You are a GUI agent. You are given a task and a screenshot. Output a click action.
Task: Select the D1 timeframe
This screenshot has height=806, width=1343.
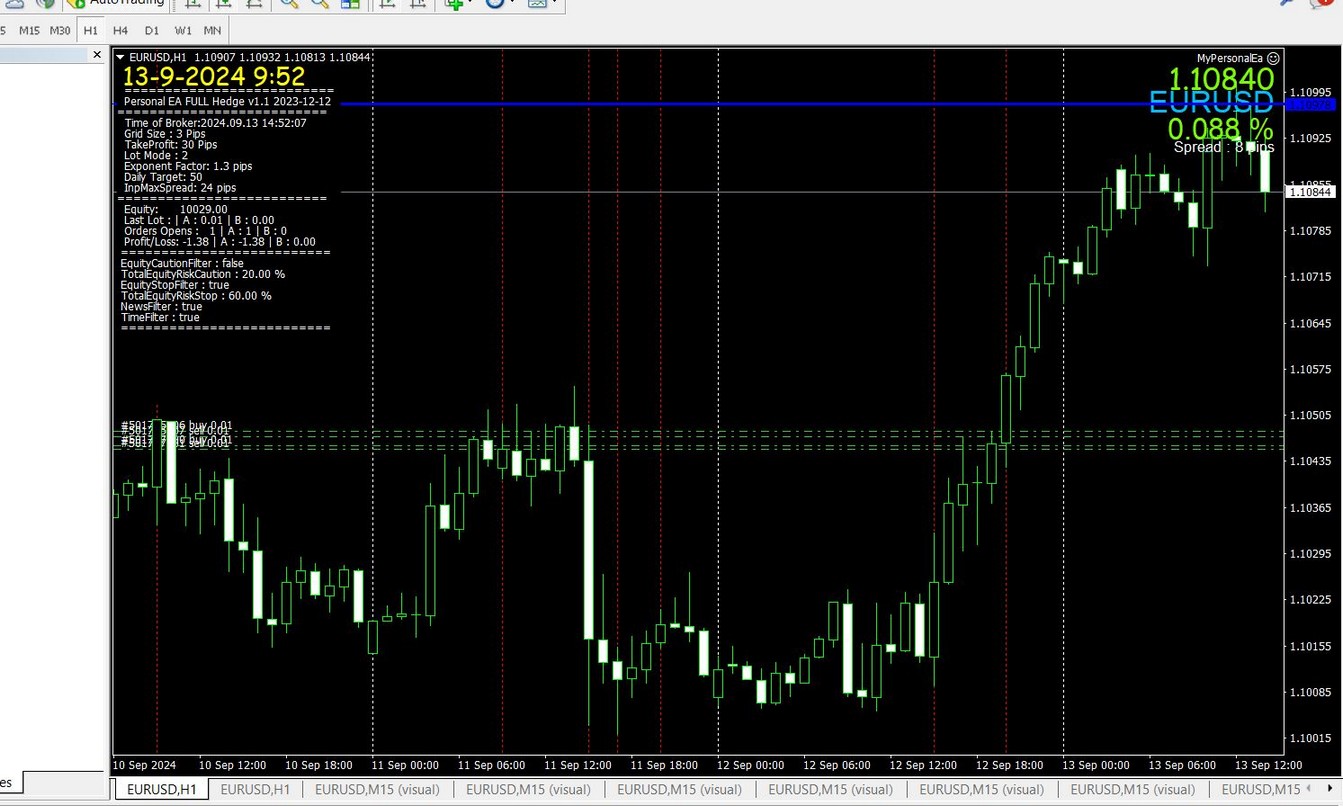(x=151, y=30)
